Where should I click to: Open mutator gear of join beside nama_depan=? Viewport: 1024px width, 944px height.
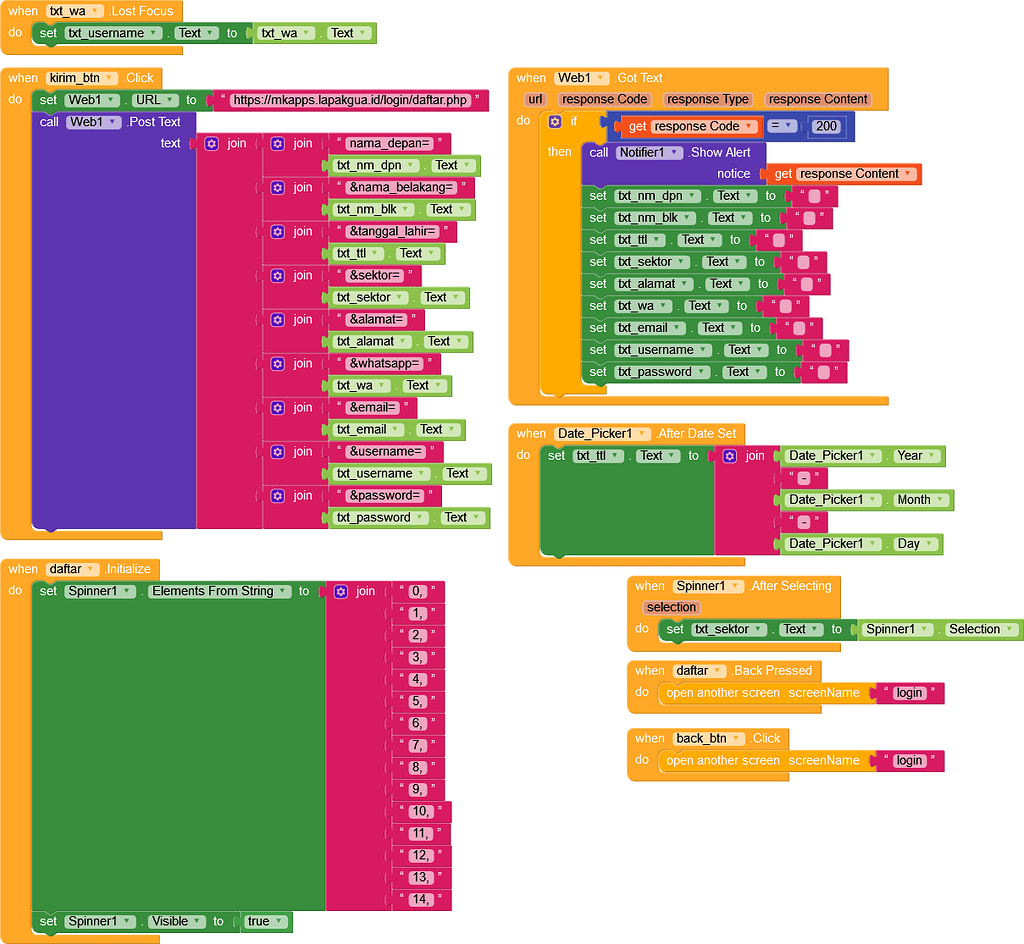click(278, 144)
